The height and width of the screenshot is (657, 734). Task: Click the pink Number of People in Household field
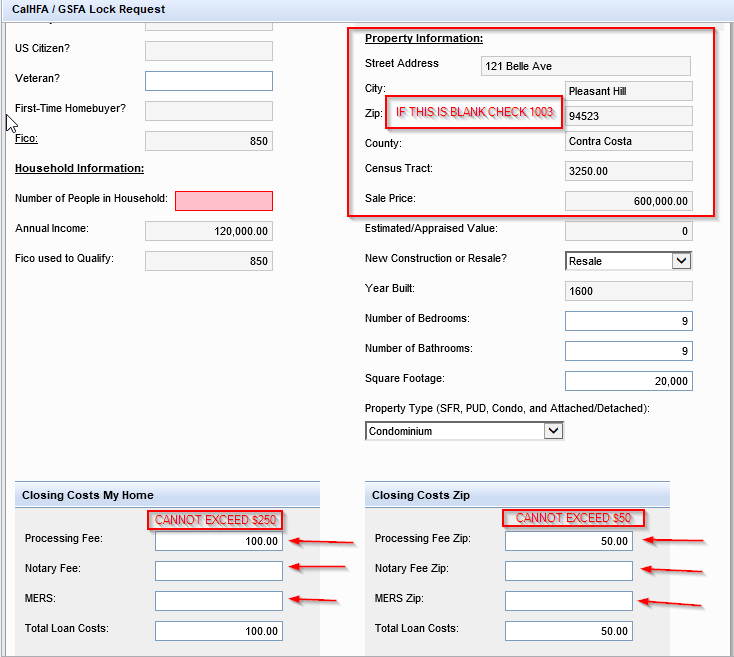224,201
